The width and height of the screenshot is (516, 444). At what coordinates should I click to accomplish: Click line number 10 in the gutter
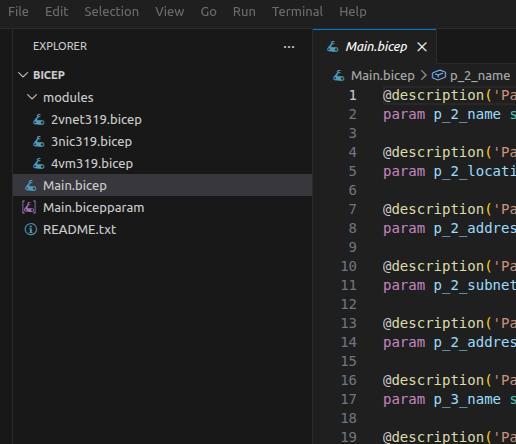349,266
